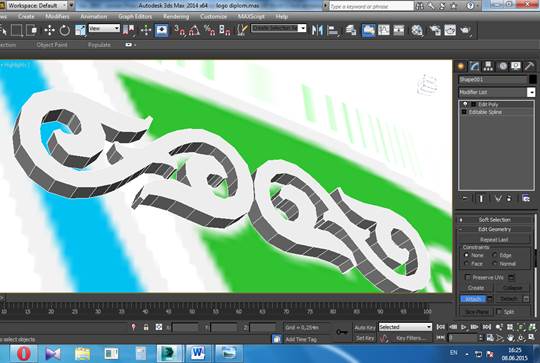Activate Select and Scale tool
This screenshot has height=363, width=540.
point(80,30)
